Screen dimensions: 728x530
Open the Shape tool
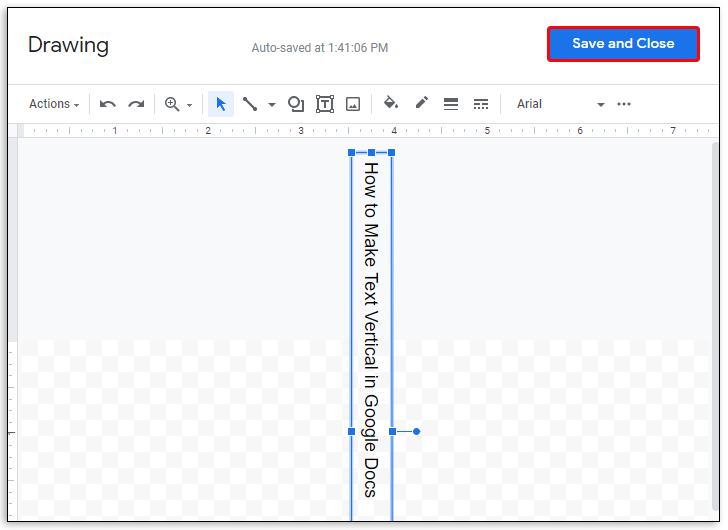click(x=296, y=104)
